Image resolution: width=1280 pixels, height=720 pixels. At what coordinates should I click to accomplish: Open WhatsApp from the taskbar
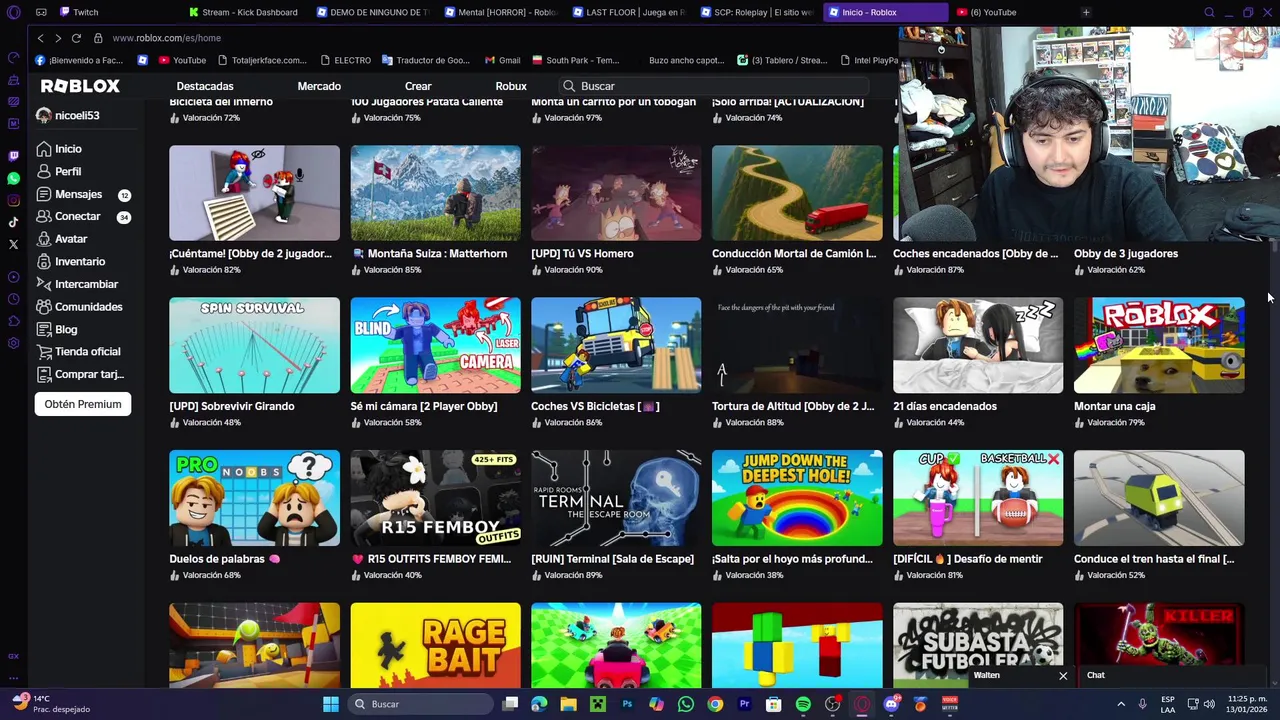pyautogui.click(x=686, y=704)
